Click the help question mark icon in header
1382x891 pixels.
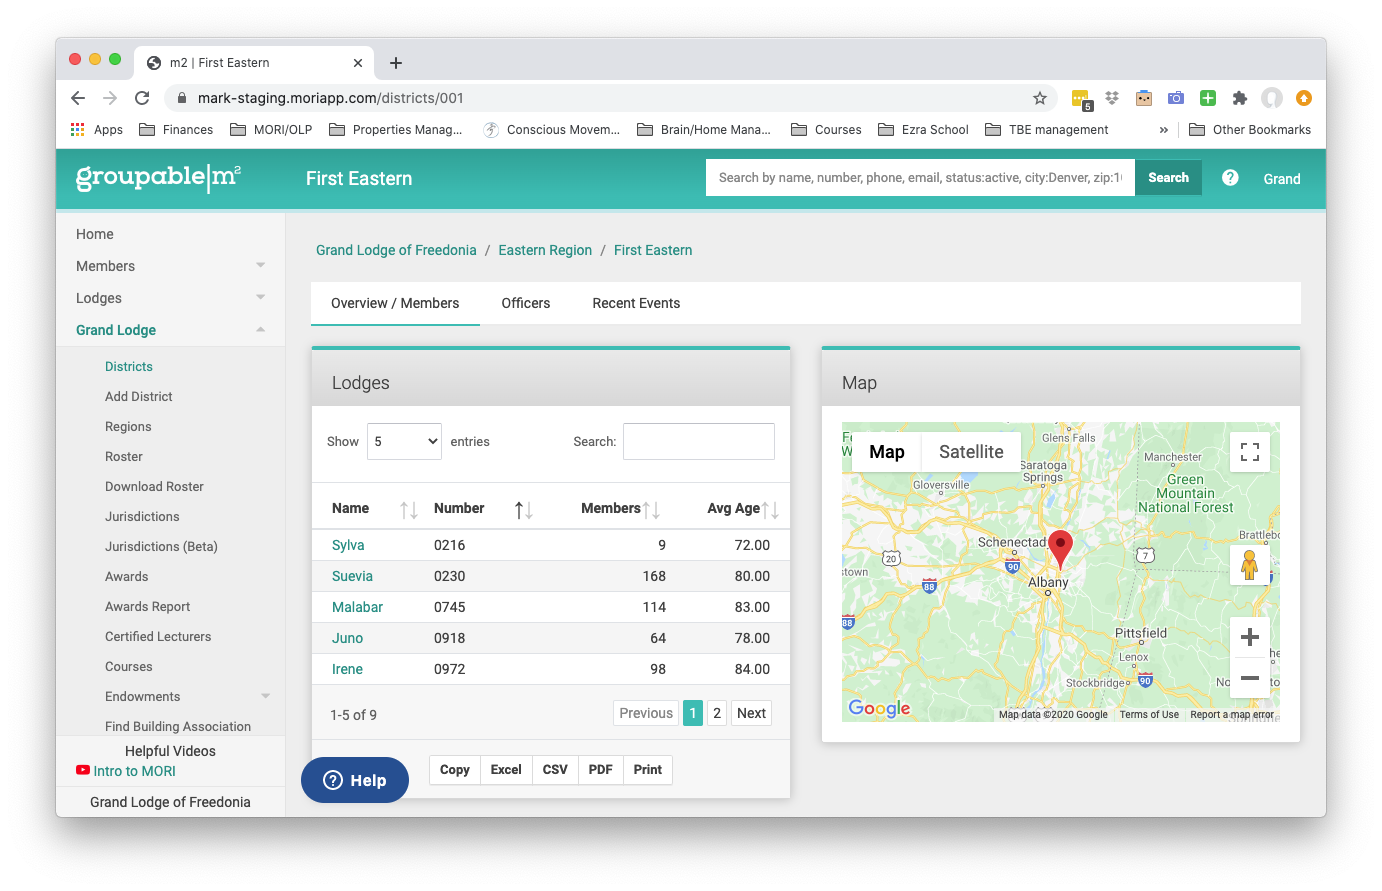point(1230,178)
